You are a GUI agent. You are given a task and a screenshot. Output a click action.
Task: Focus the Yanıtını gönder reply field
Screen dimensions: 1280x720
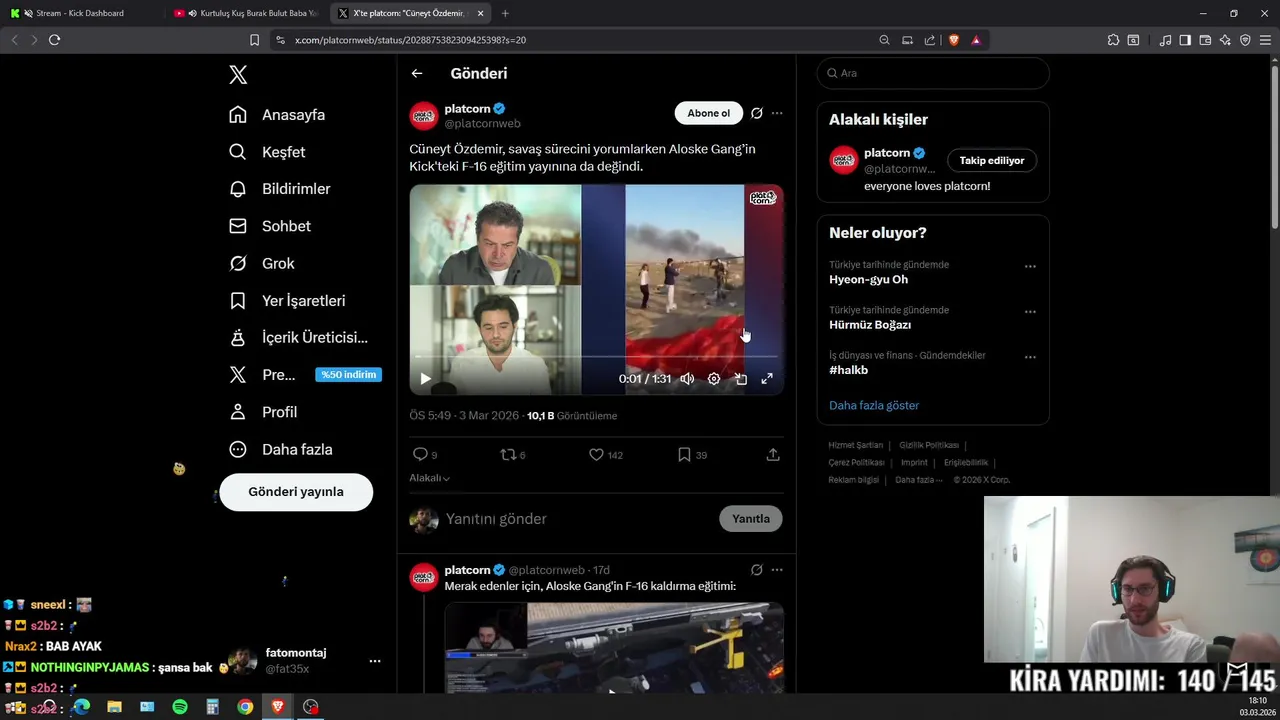click(578, 519)
